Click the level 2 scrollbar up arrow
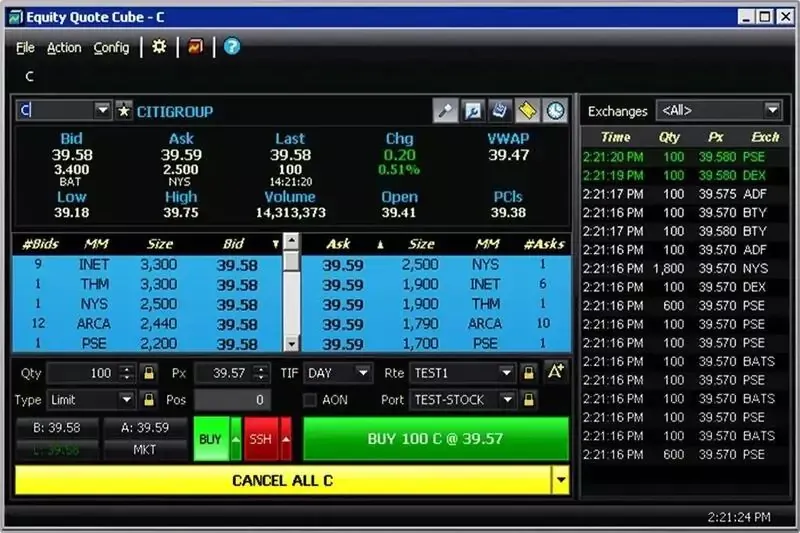The width and height of the screenshot is (800, 533). tap(291, 241)
